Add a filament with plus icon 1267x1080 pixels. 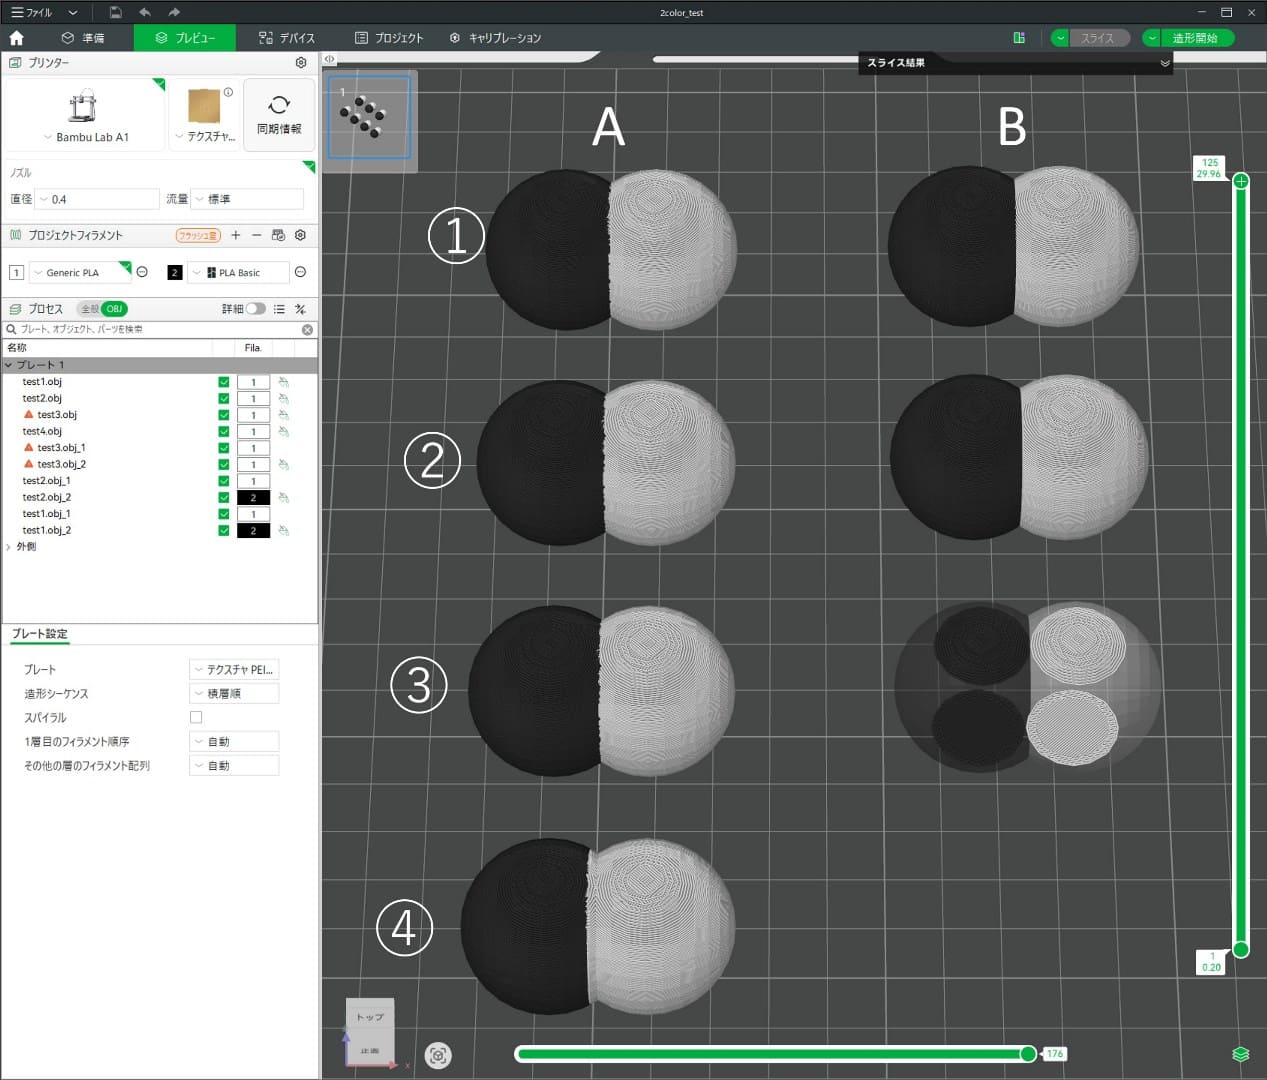[x=236, y=235]
